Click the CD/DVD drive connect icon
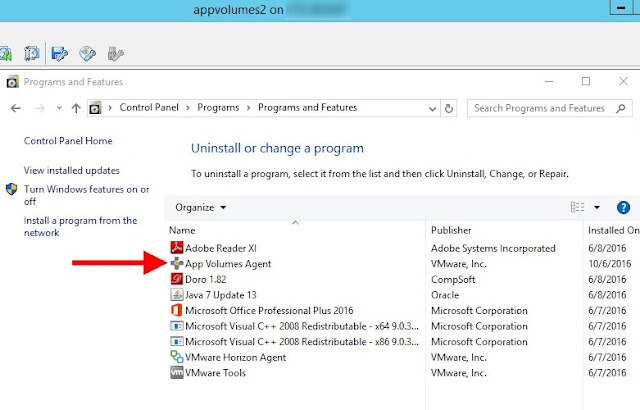640x410 pixels. 87,53
